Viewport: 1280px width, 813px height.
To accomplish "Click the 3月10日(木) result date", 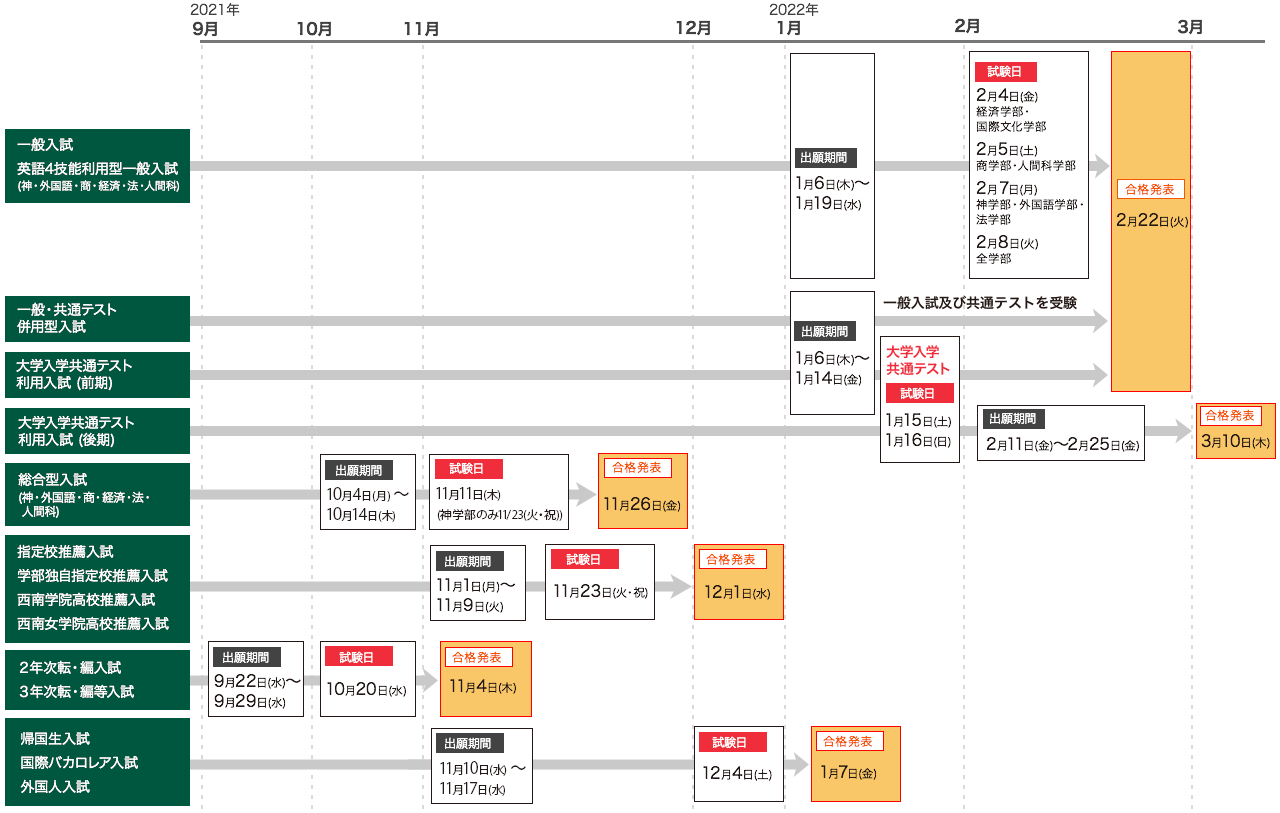I will pyautogui.click(x=1235, y=441).
